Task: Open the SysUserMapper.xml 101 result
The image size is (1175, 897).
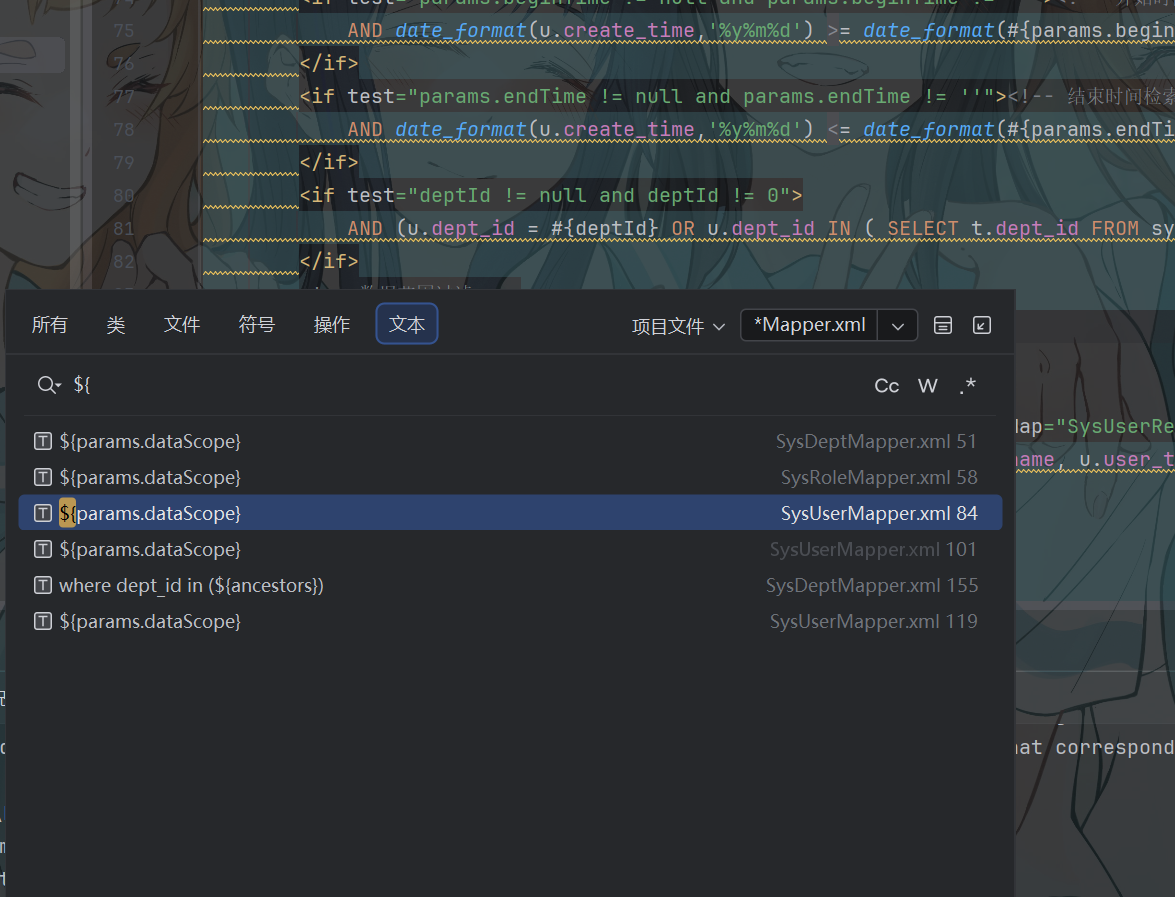Action: click(510, 549)
